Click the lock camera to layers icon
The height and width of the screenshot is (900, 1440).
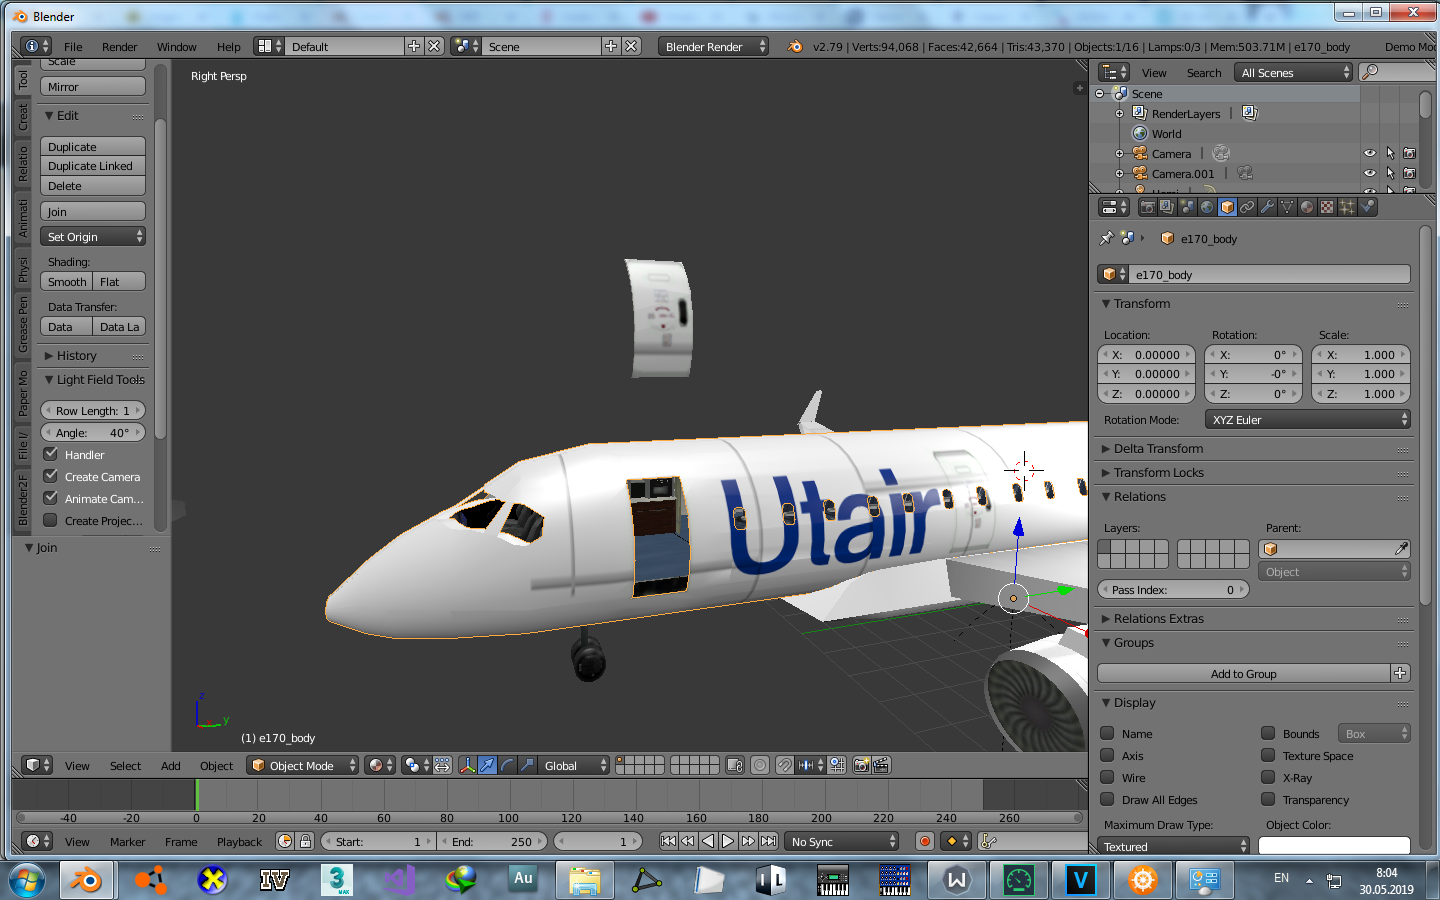click(735, 765)
